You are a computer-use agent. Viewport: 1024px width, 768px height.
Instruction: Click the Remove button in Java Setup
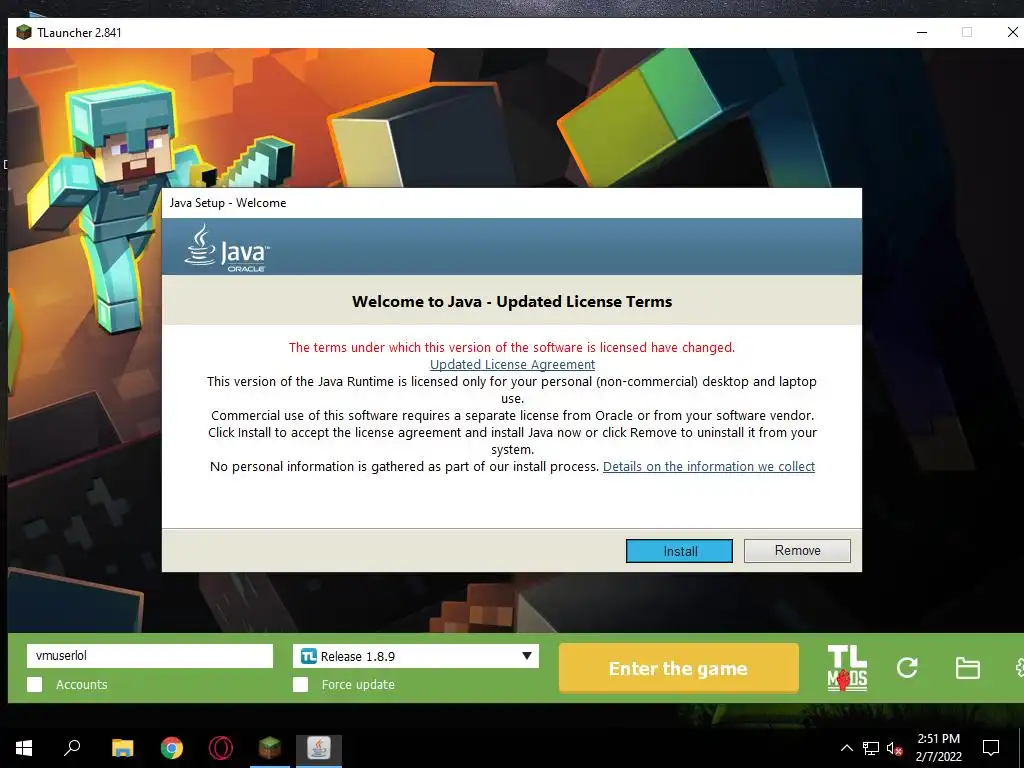pyautogui.click(x=797, y=551)
